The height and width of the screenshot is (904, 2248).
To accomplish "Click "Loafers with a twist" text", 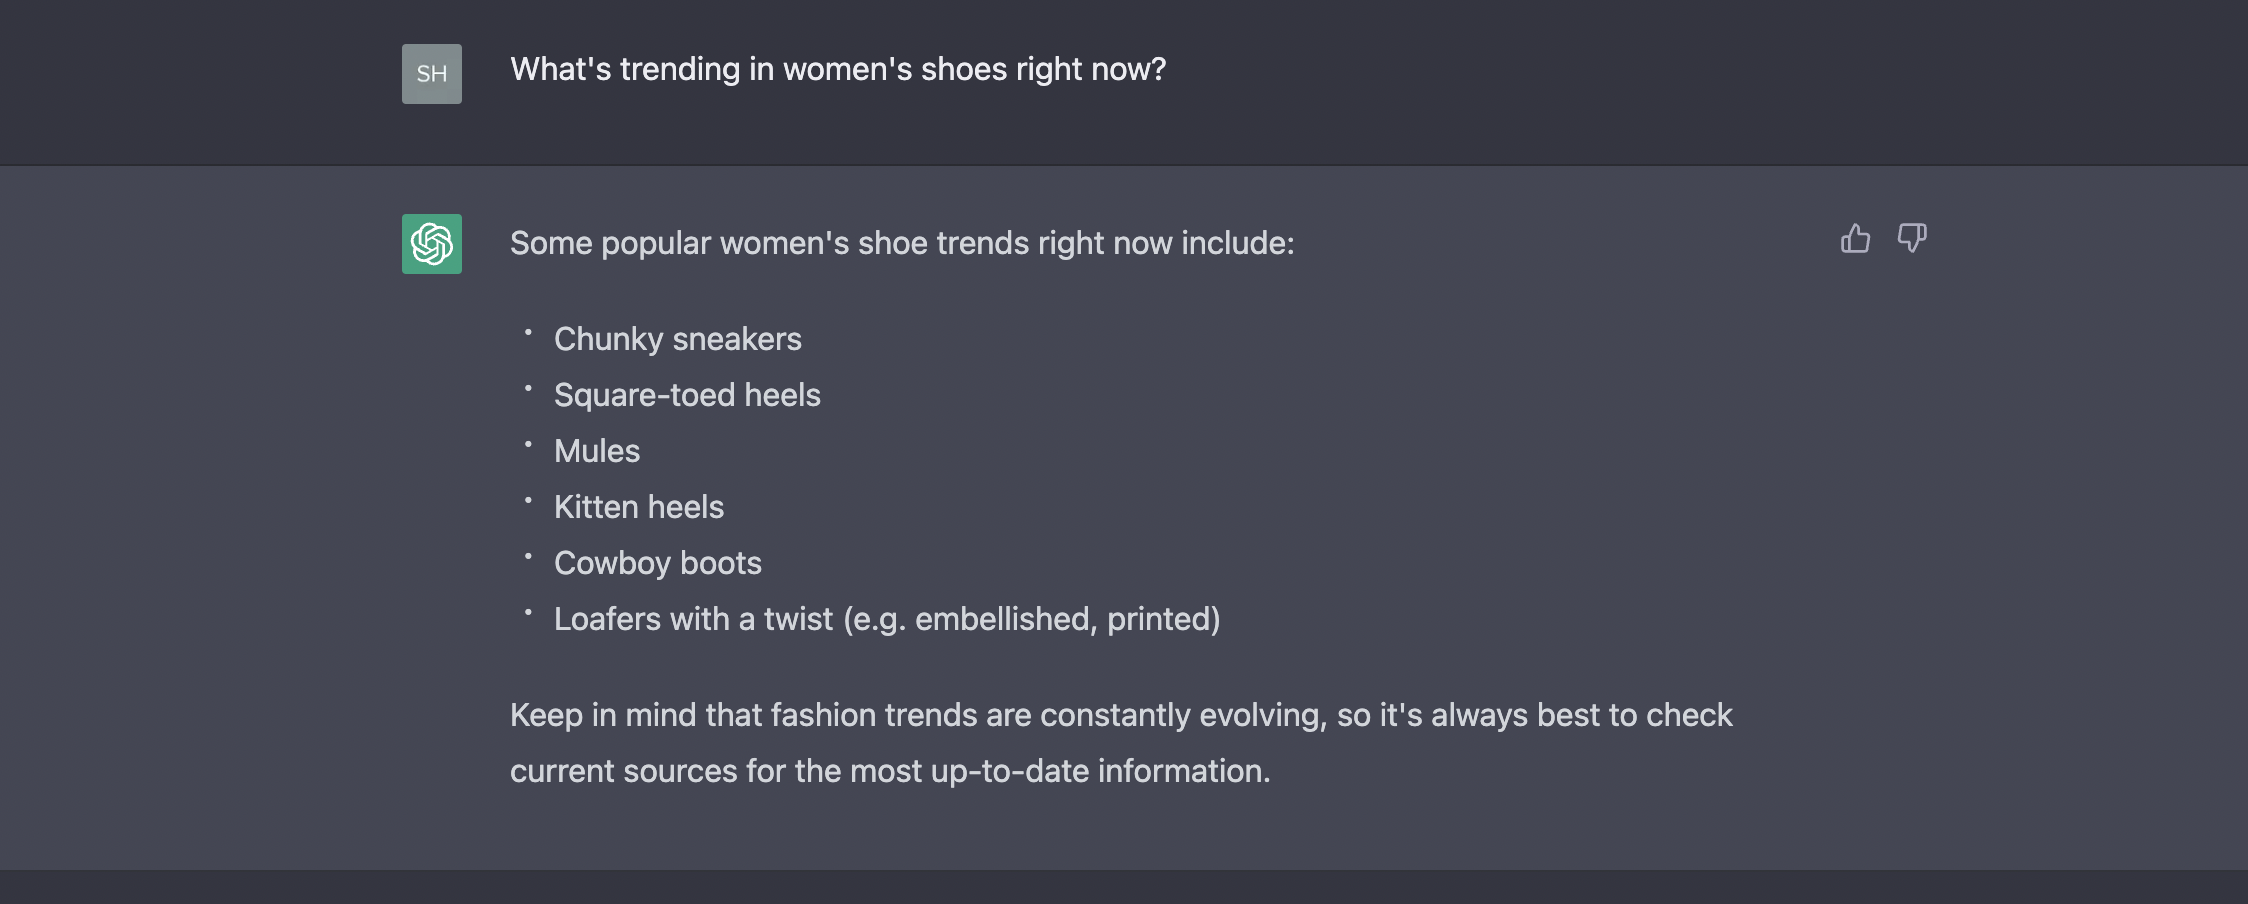I will click(x=693, y=619).
